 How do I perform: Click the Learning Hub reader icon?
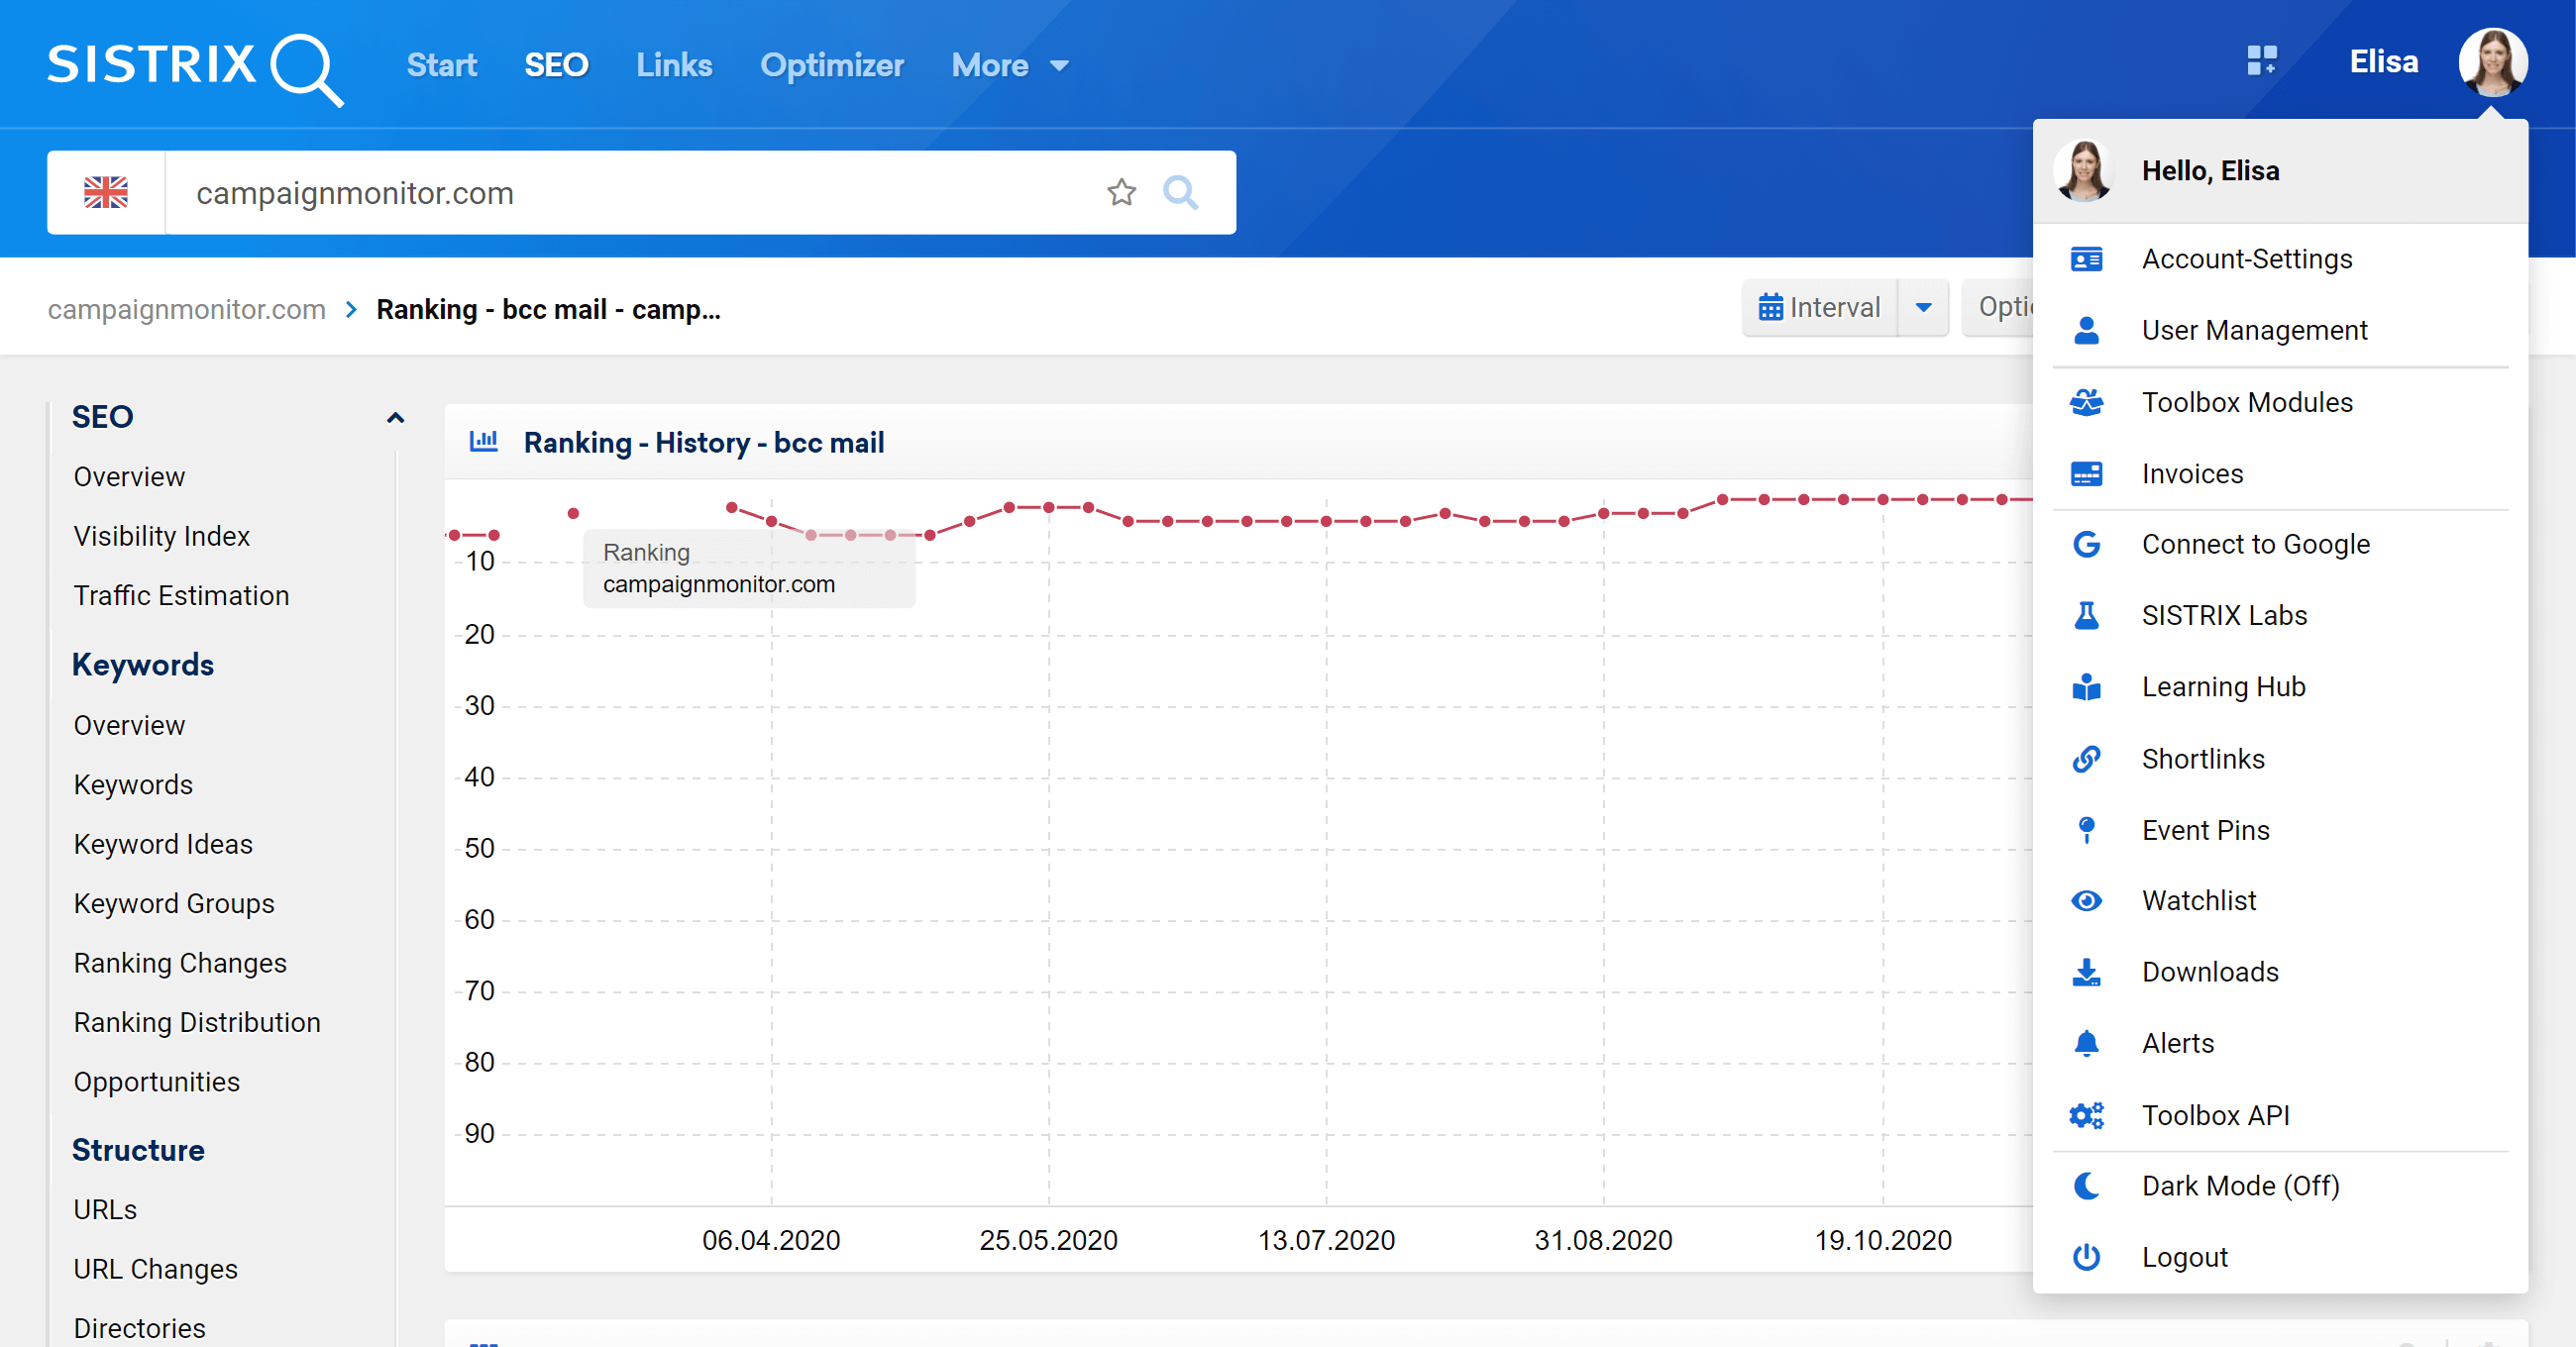[2086, 687]
